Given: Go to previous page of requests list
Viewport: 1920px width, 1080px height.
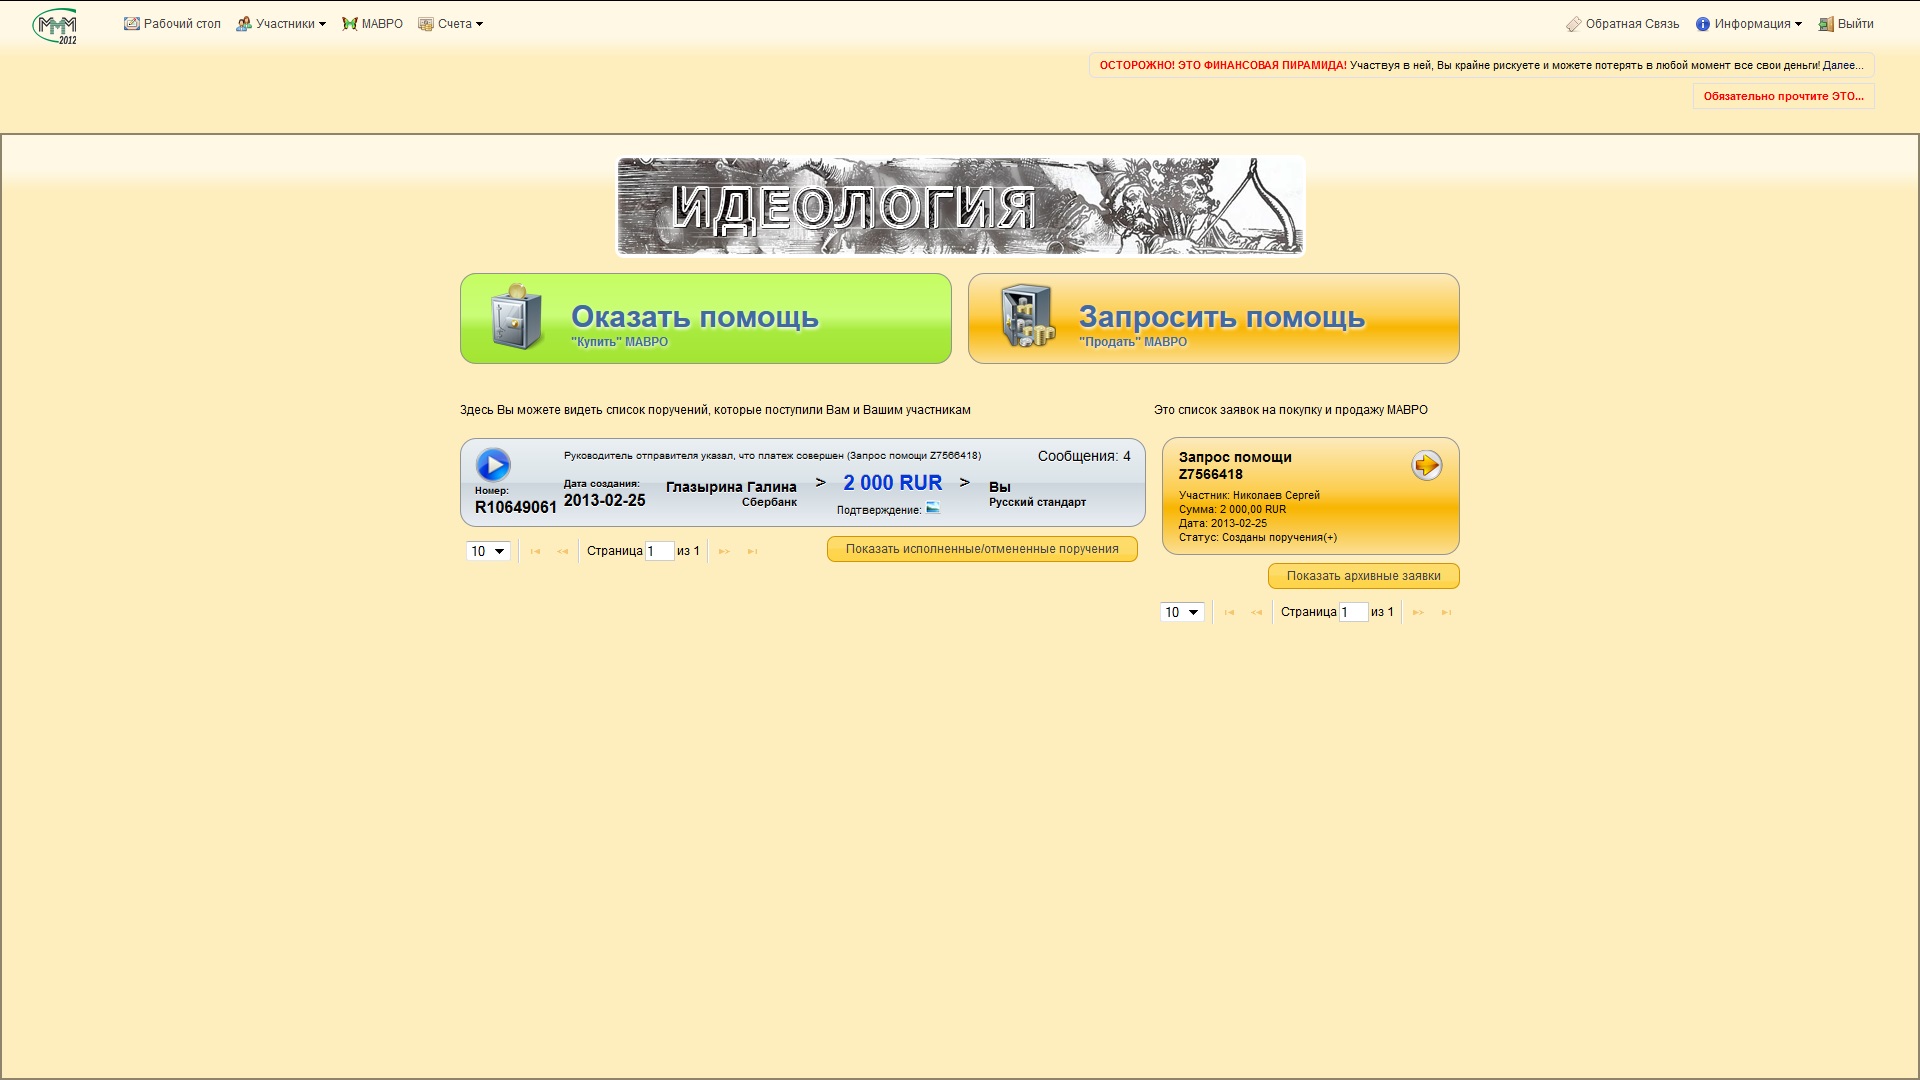Looking at the screenshot, I should (1257, 613).
